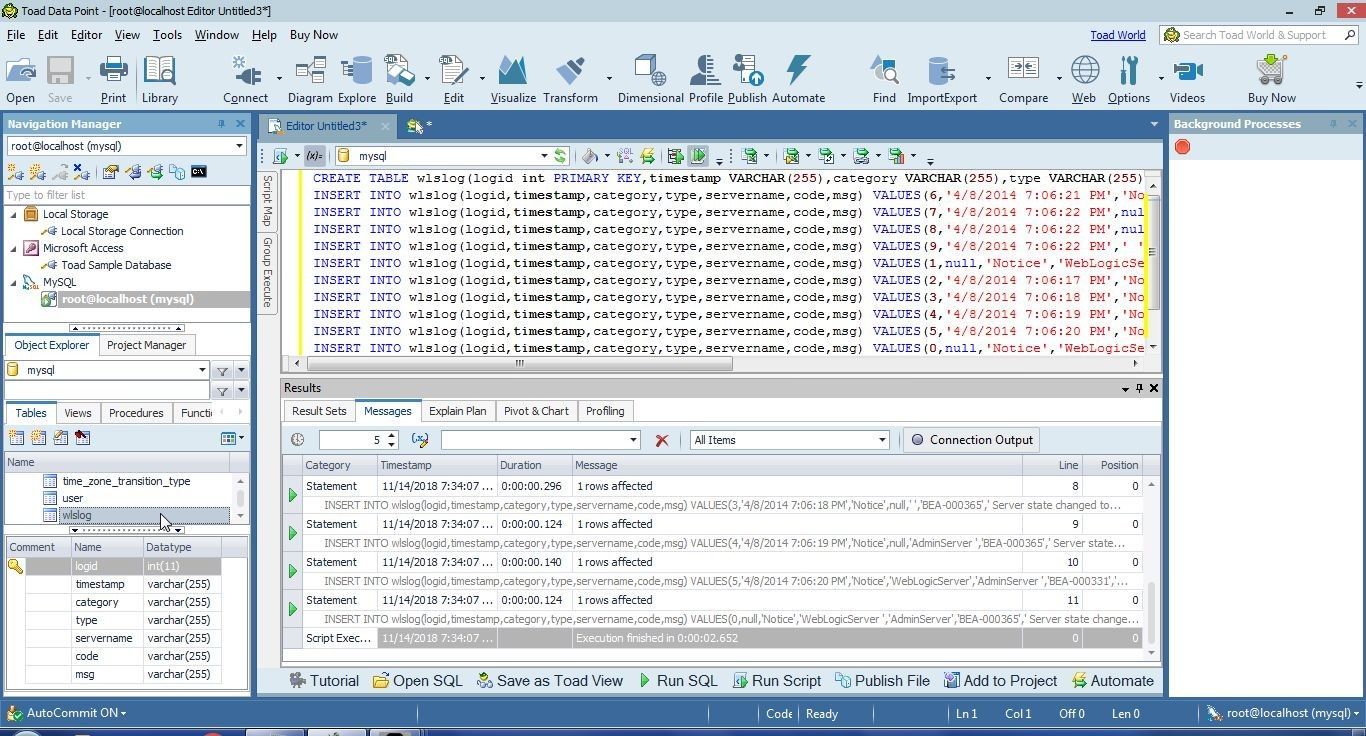Toggle the first filter funnel in Object Explorer

point(222,371)
